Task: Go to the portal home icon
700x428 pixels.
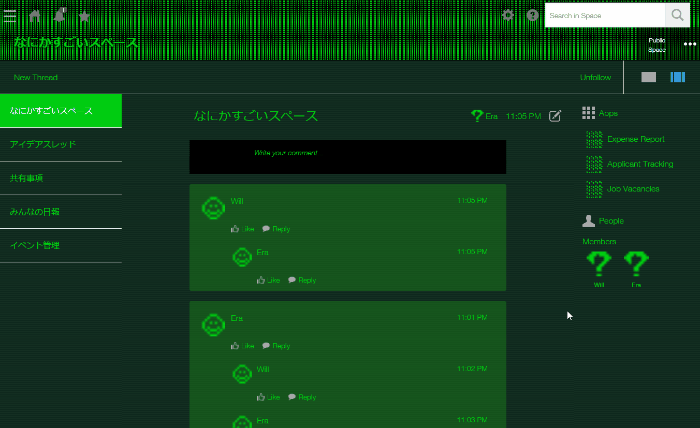Action: click(35, 16)
